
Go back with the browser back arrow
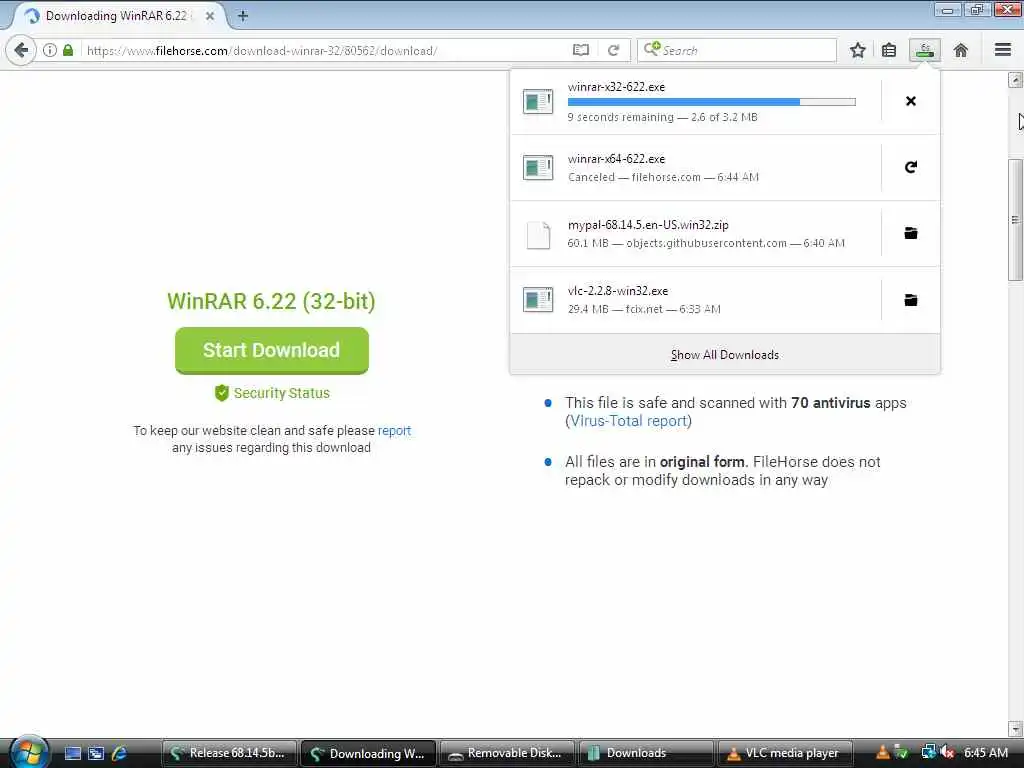[x=21, y=50]
